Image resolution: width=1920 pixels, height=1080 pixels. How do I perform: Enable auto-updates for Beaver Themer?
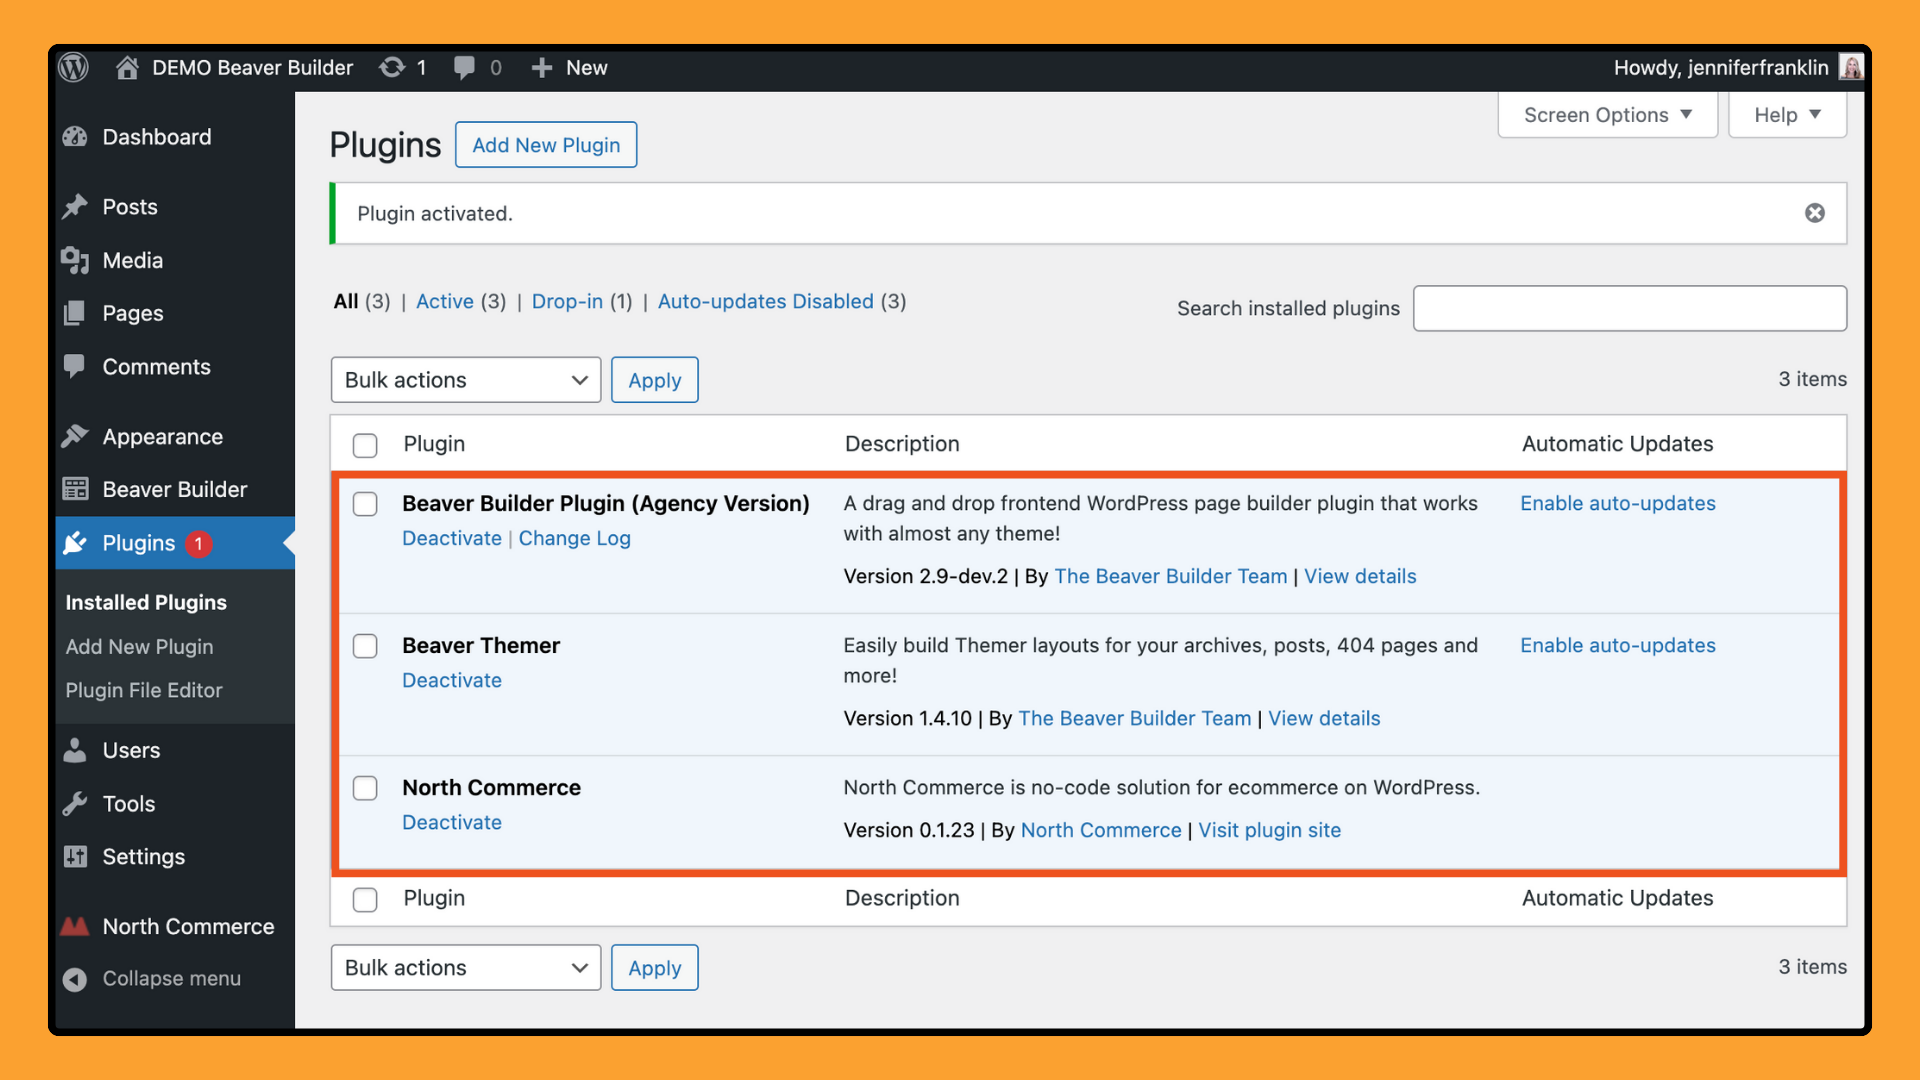coord(1618,645)
